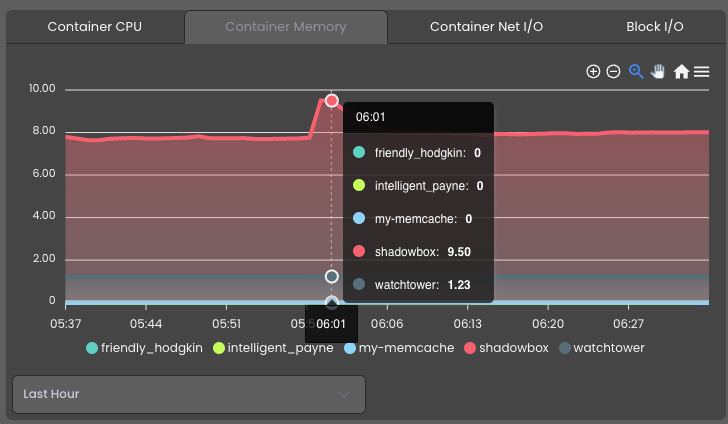728x424 pixels.
Task: Click the chevron arrow in Last Hour selector
Action: point(344,395)
